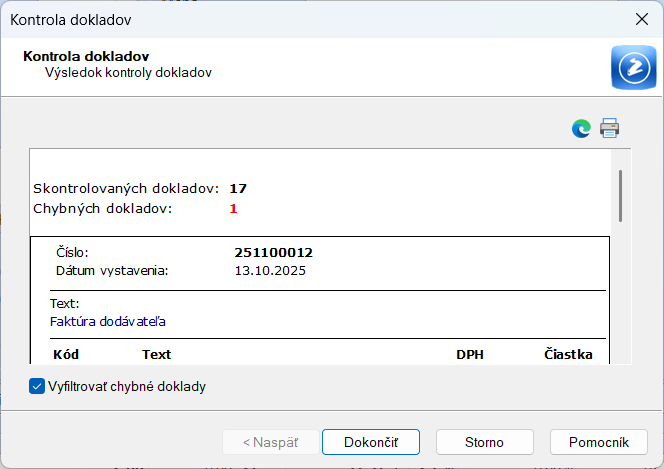Open the Faktúra dodávateľa link
The image size is (664, 469).
108,322
